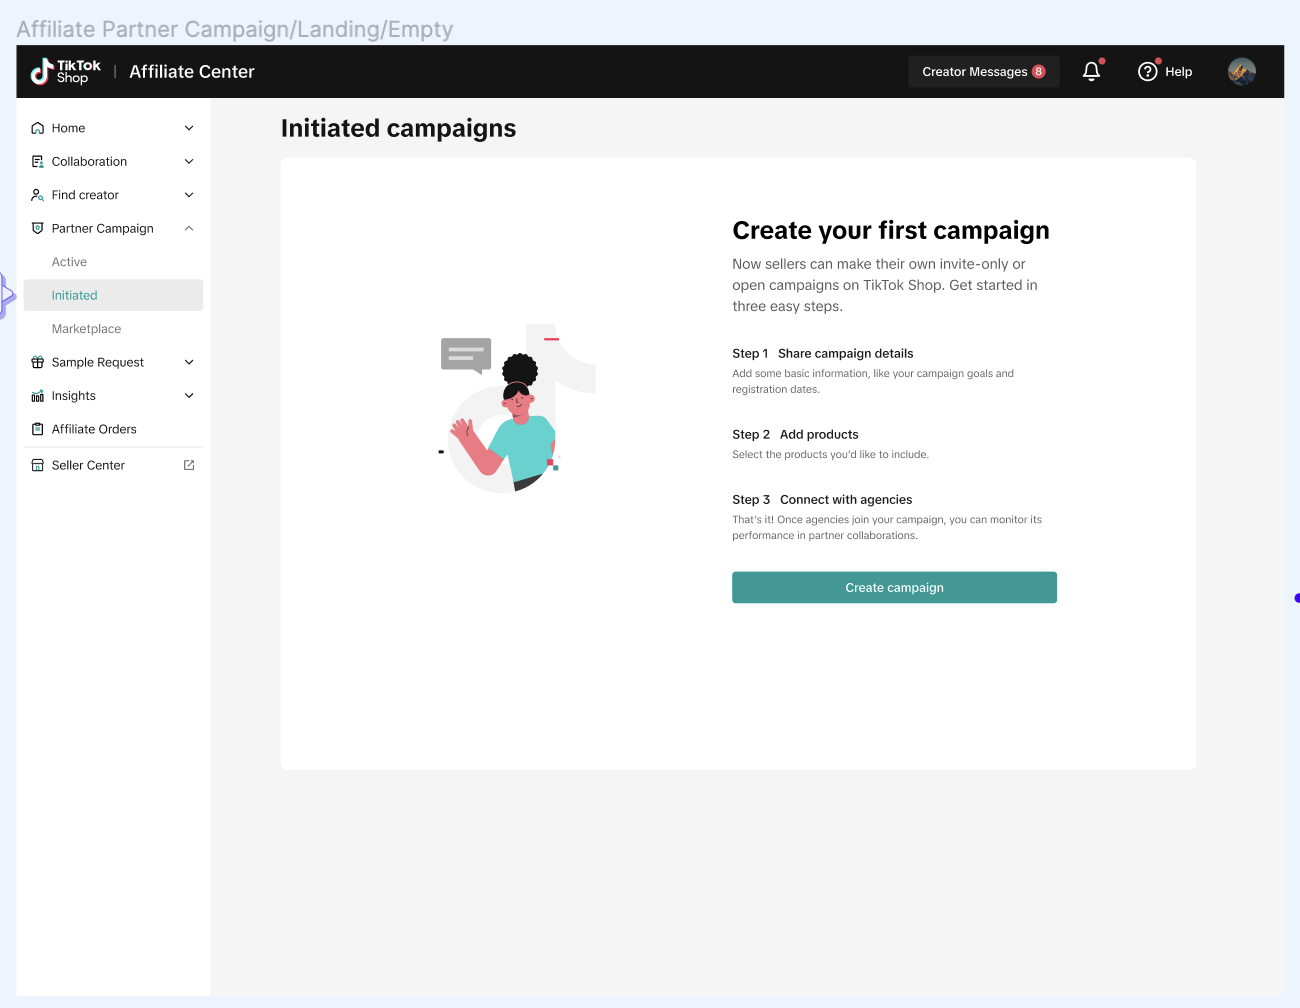The height and width of the screenshot is (1008, 1300).
Task: Click the TikTok Shop logo
Action: tap(65, 71)
